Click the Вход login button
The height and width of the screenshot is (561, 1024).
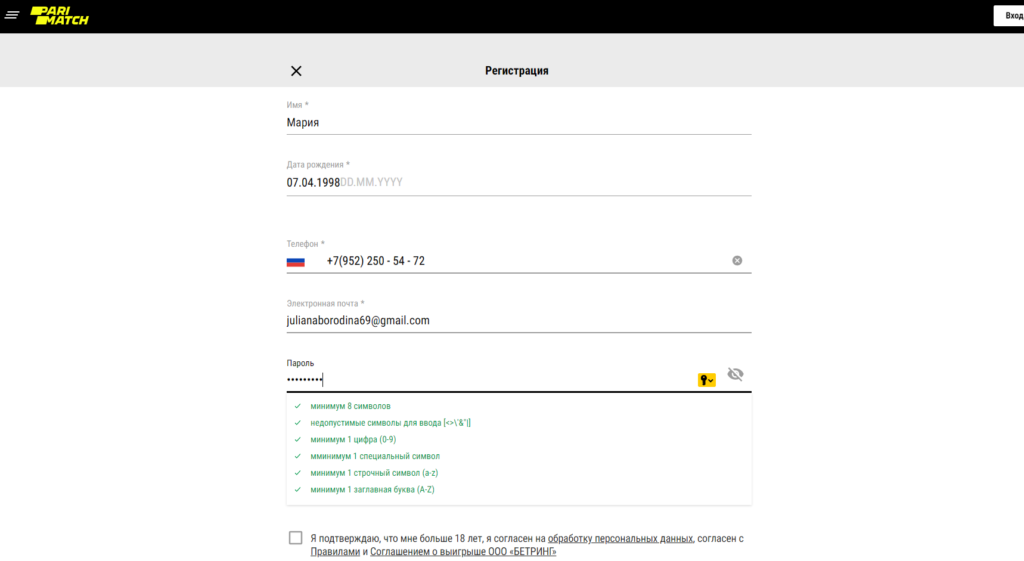[x=1011, y=16]
